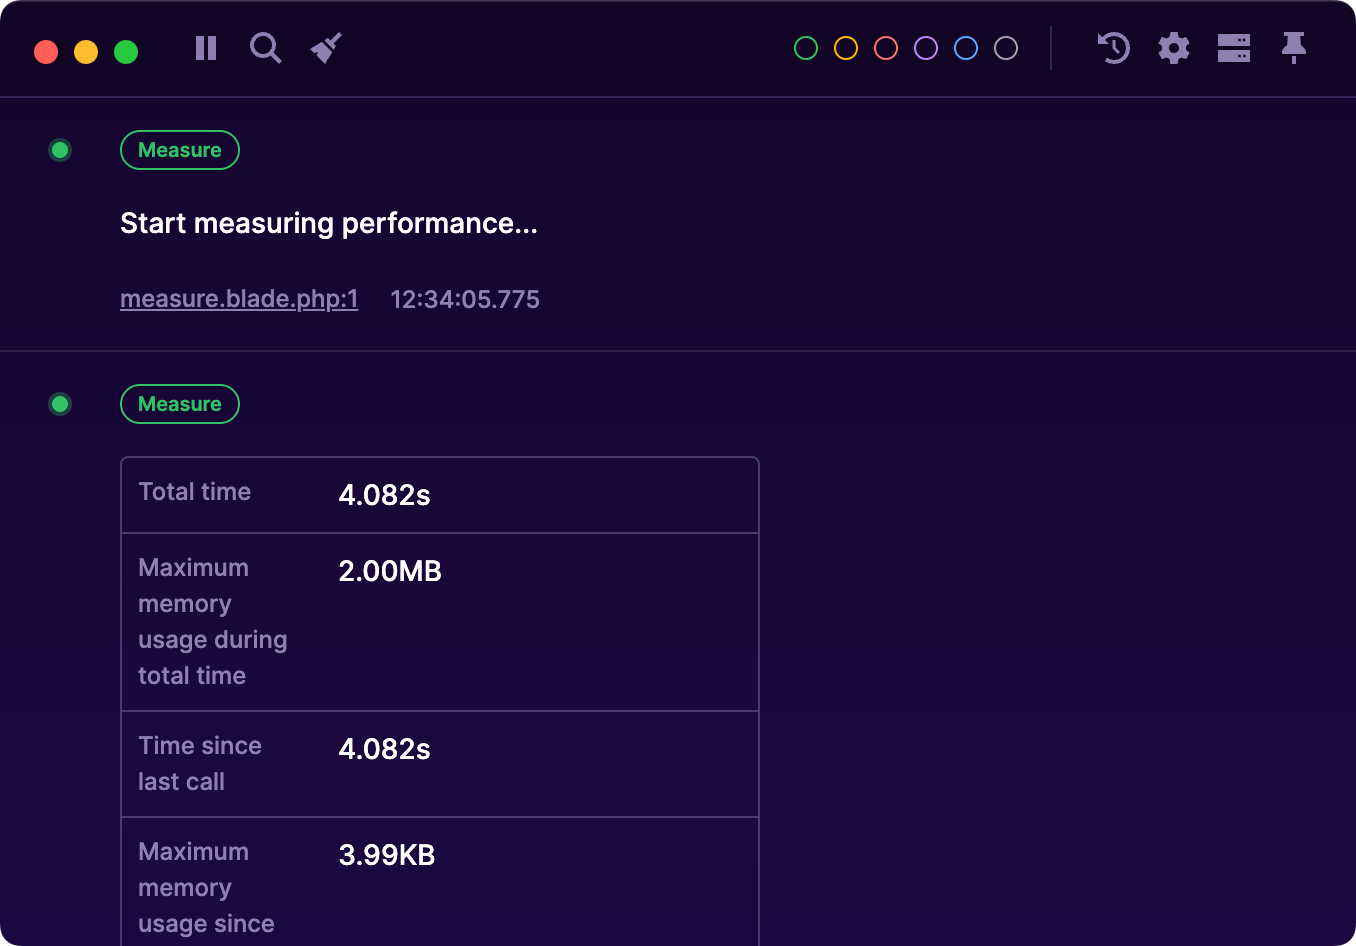The image size is (1356, 946).
Task: Click the second Measure badge
Action: [x=180, y=404]
